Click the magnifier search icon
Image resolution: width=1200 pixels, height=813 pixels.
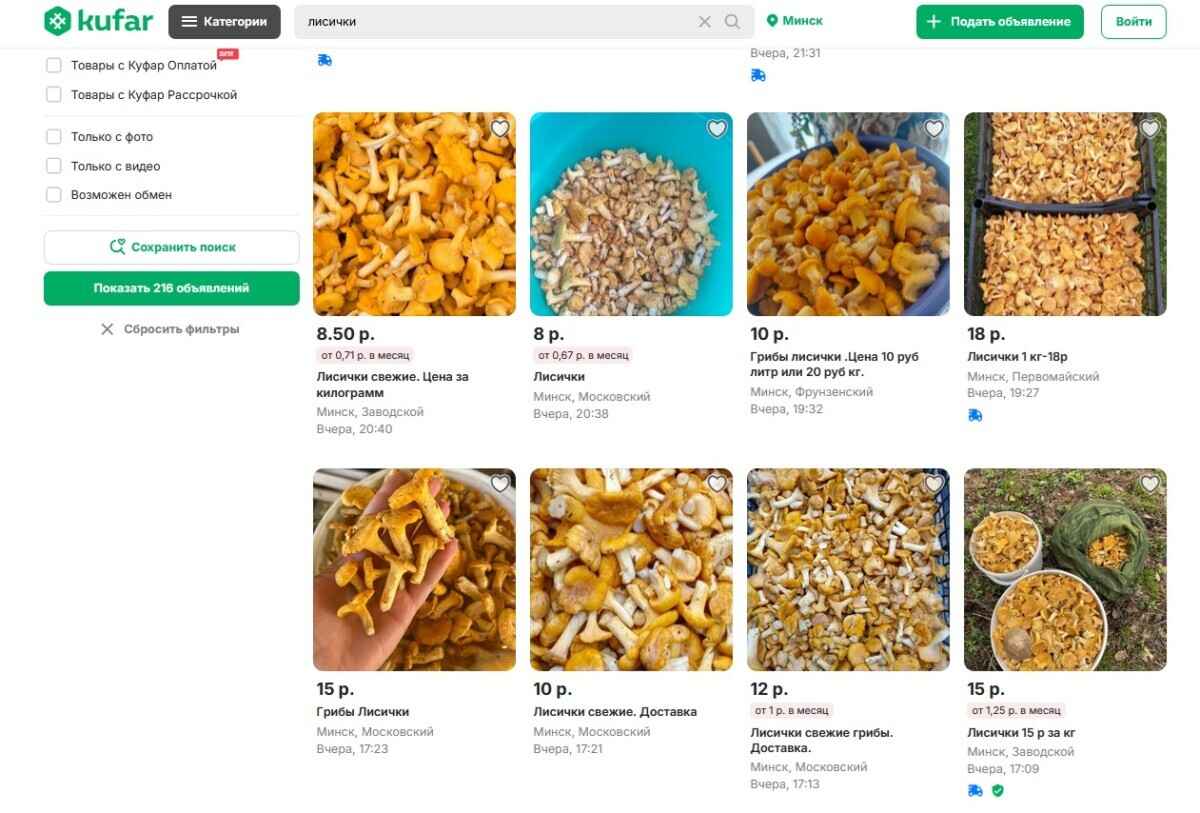pos(732,20)
